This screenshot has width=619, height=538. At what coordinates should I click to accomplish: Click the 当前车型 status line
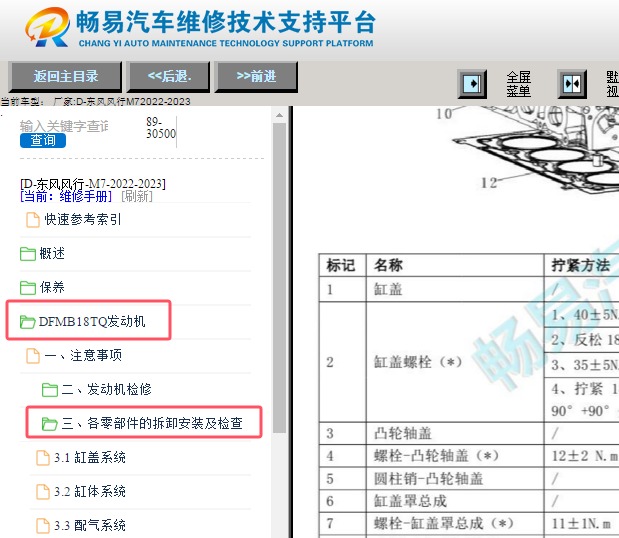point(95,101)
